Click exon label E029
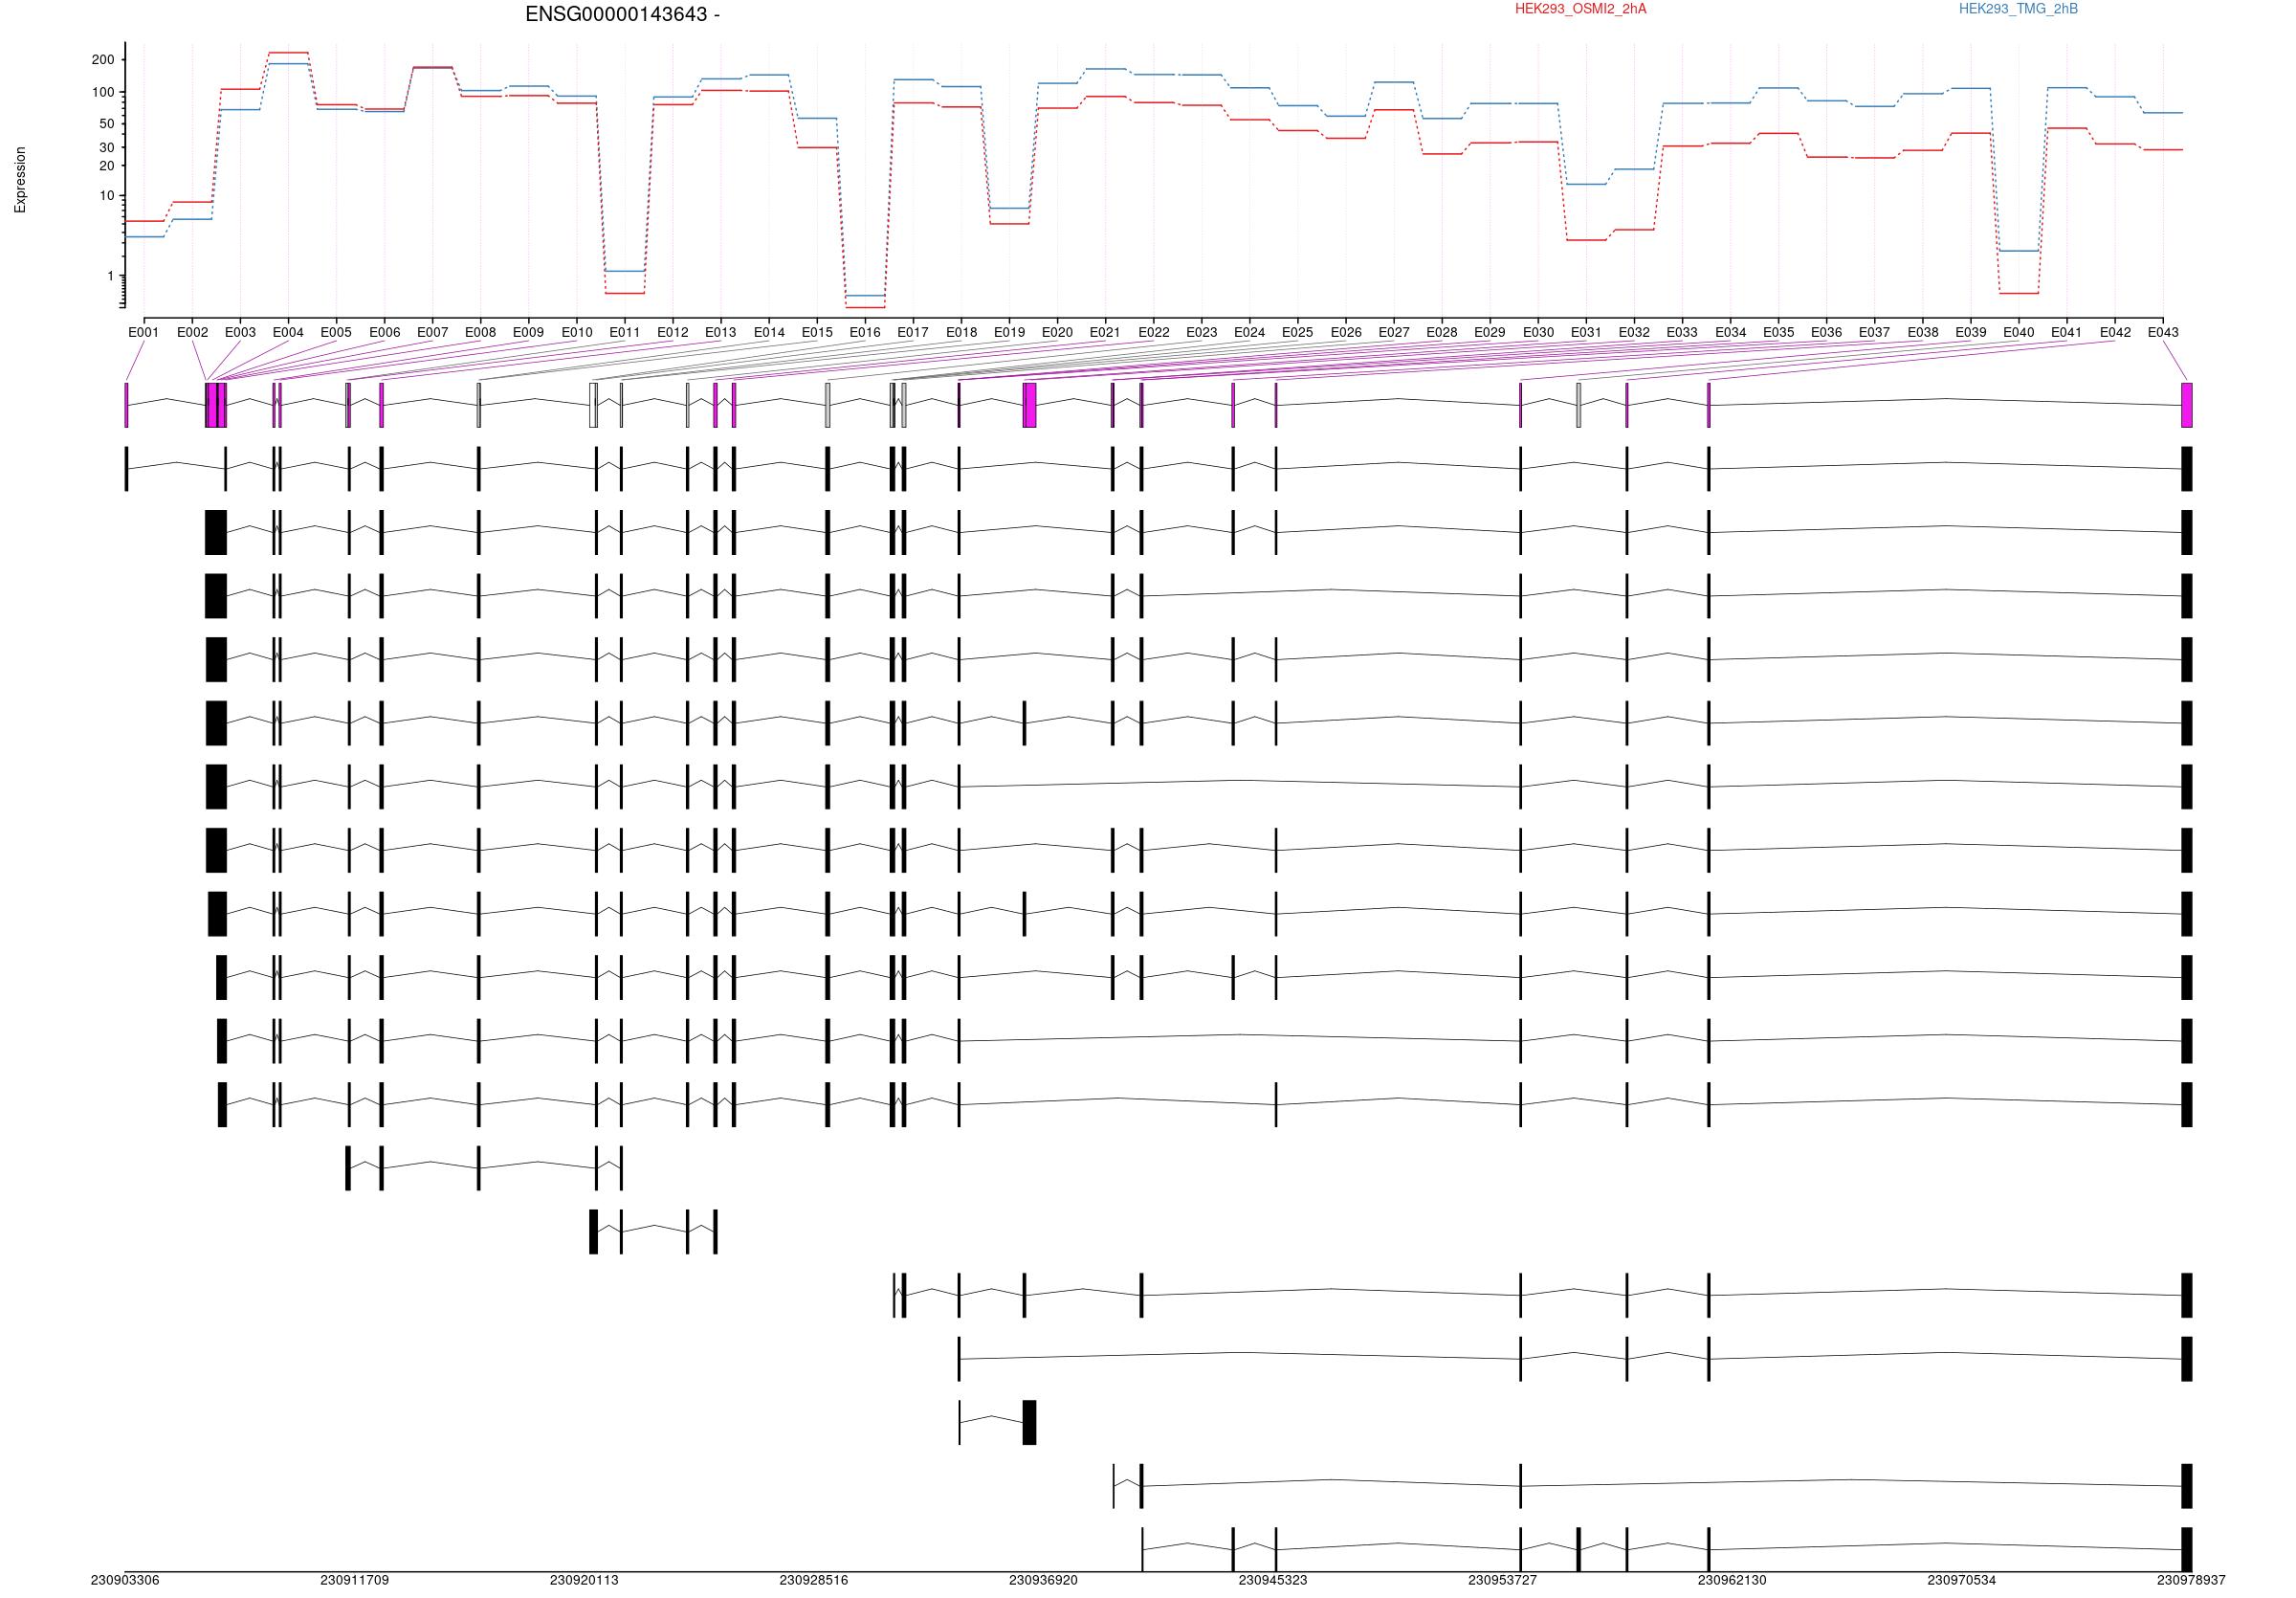The height and width of the screenshot is (1598, 2296). tap(1490, 332)
